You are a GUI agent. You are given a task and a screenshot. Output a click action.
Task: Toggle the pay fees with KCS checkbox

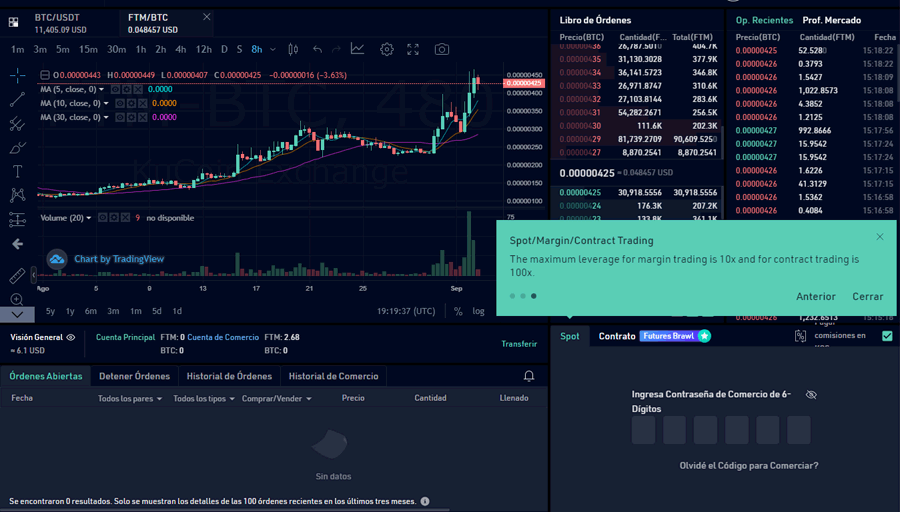click(887, 336)
